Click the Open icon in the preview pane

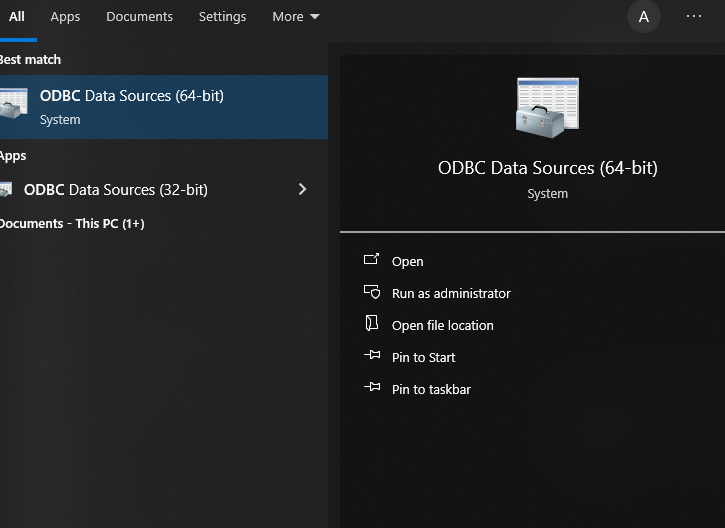tap(372, 260)
